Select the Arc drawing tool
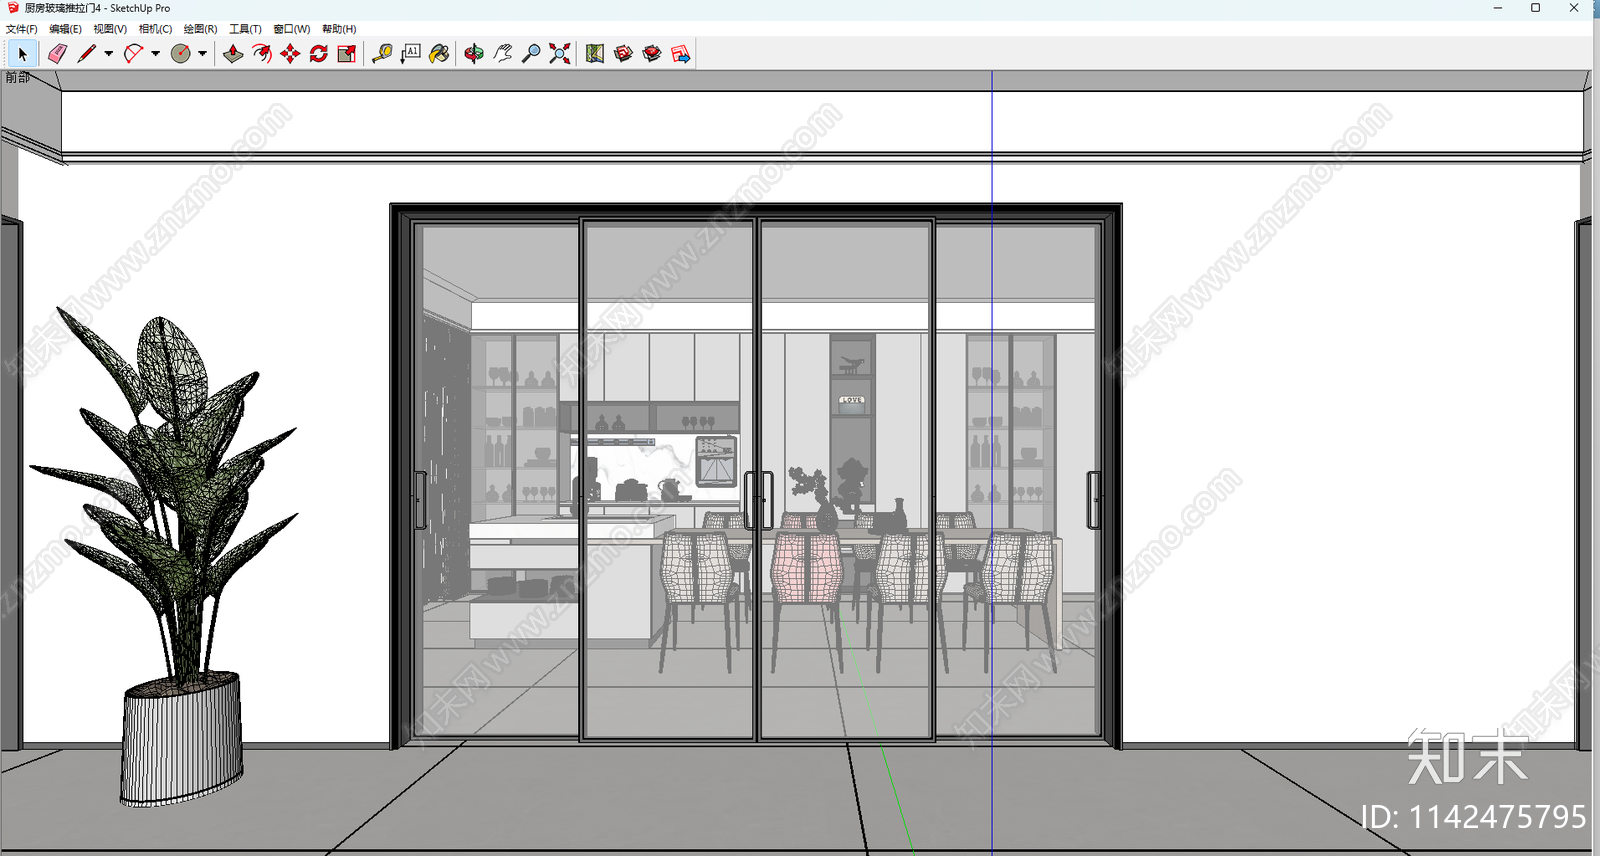This screenshot has width=1600, height=856. (x=133, y=54)
